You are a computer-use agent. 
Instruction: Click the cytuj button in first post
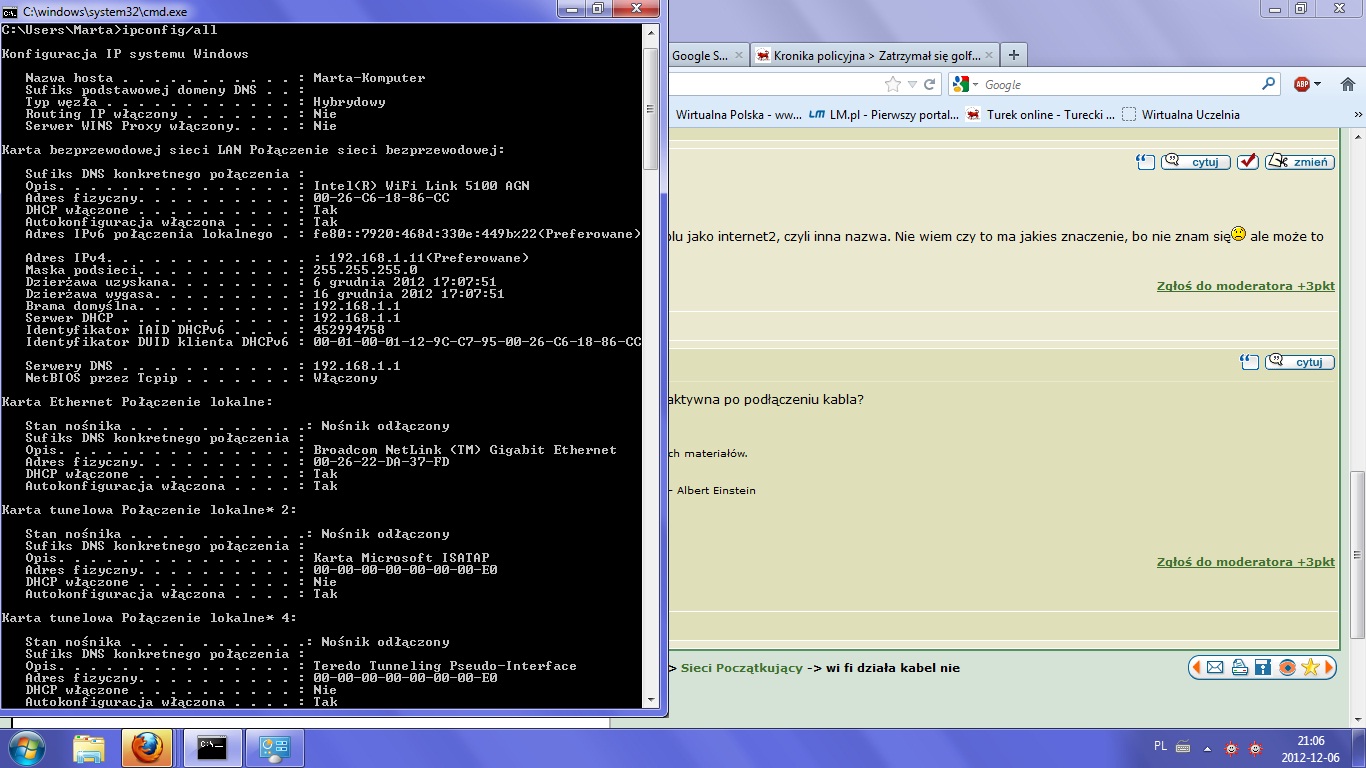tap(1196, 162)
